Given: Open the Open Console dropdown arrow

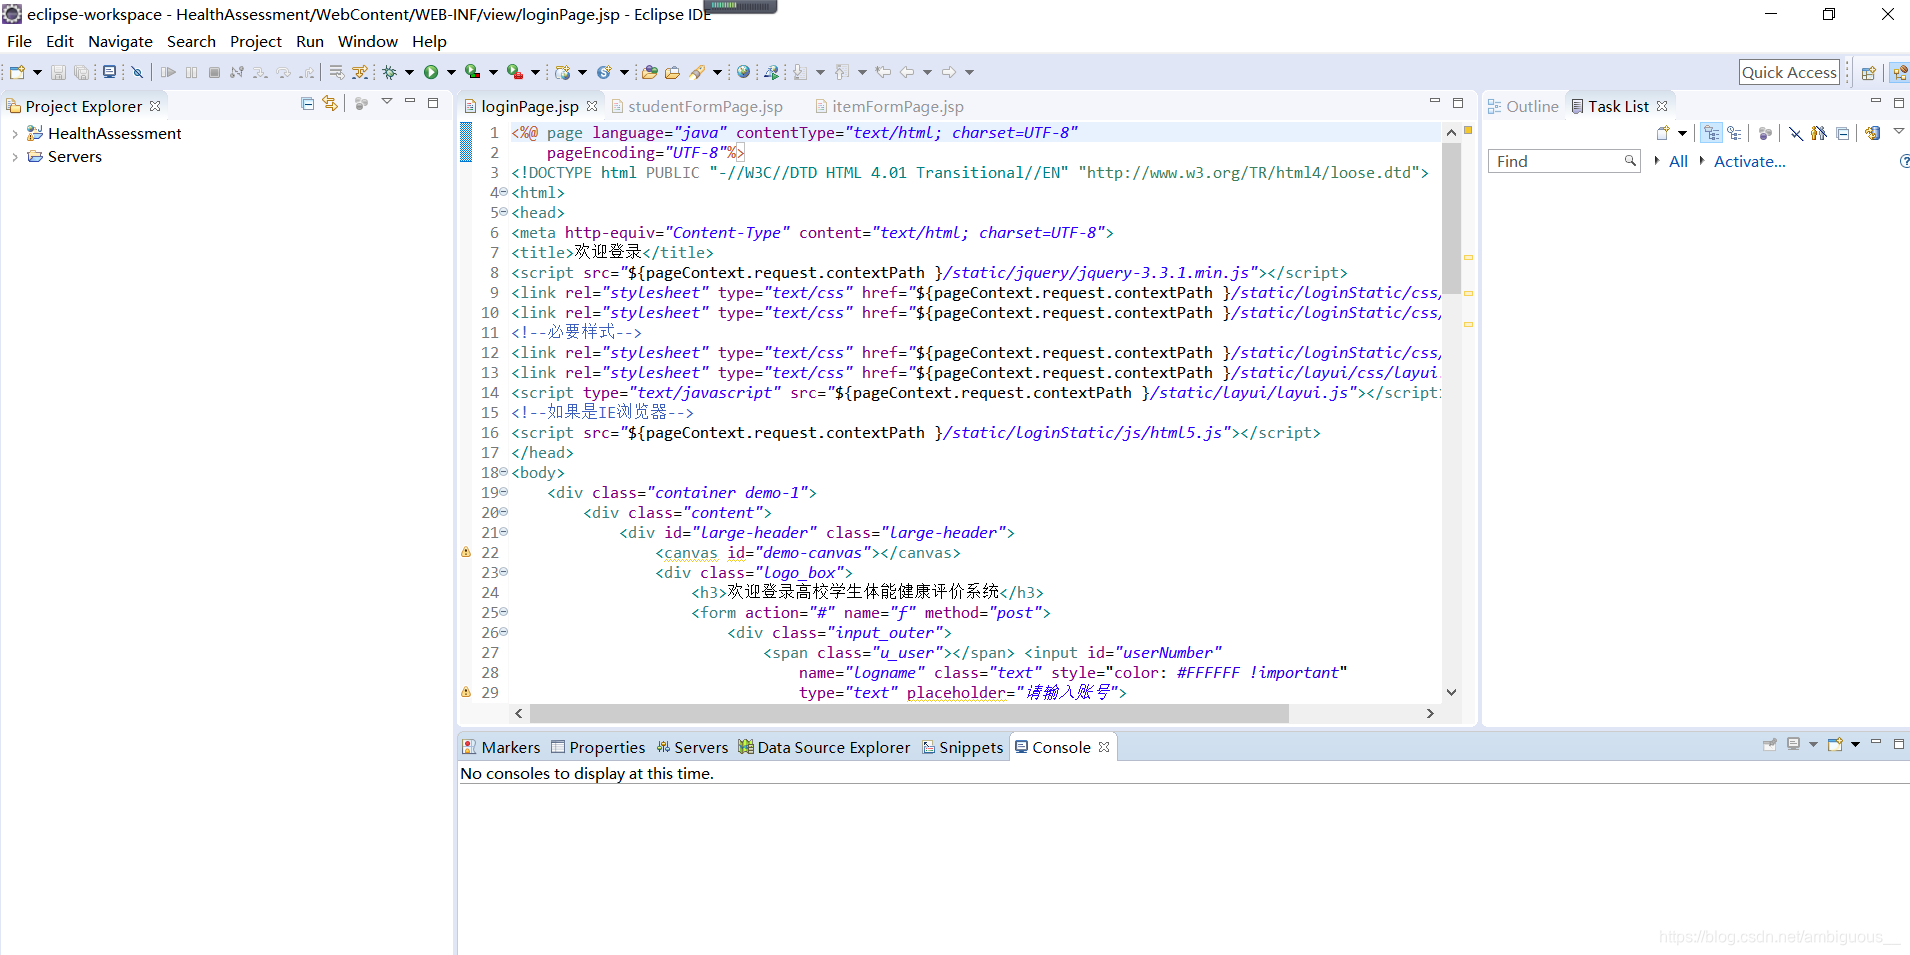Looking at the screenshot, I should (1855, 744).
